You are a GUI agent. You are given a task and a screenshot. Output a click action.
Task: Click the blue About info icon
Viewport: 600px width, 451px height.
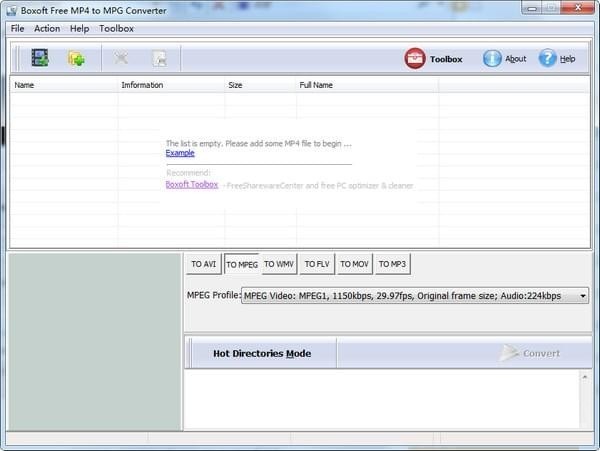[x=492, y=59]
